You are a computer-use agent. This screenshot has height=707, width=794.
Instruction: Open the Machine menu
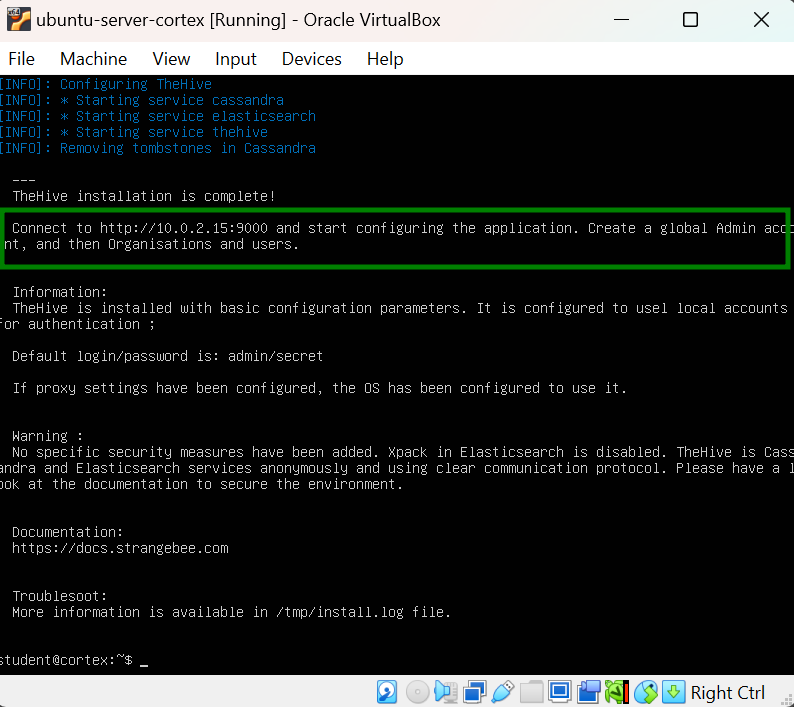click(93, 59)
